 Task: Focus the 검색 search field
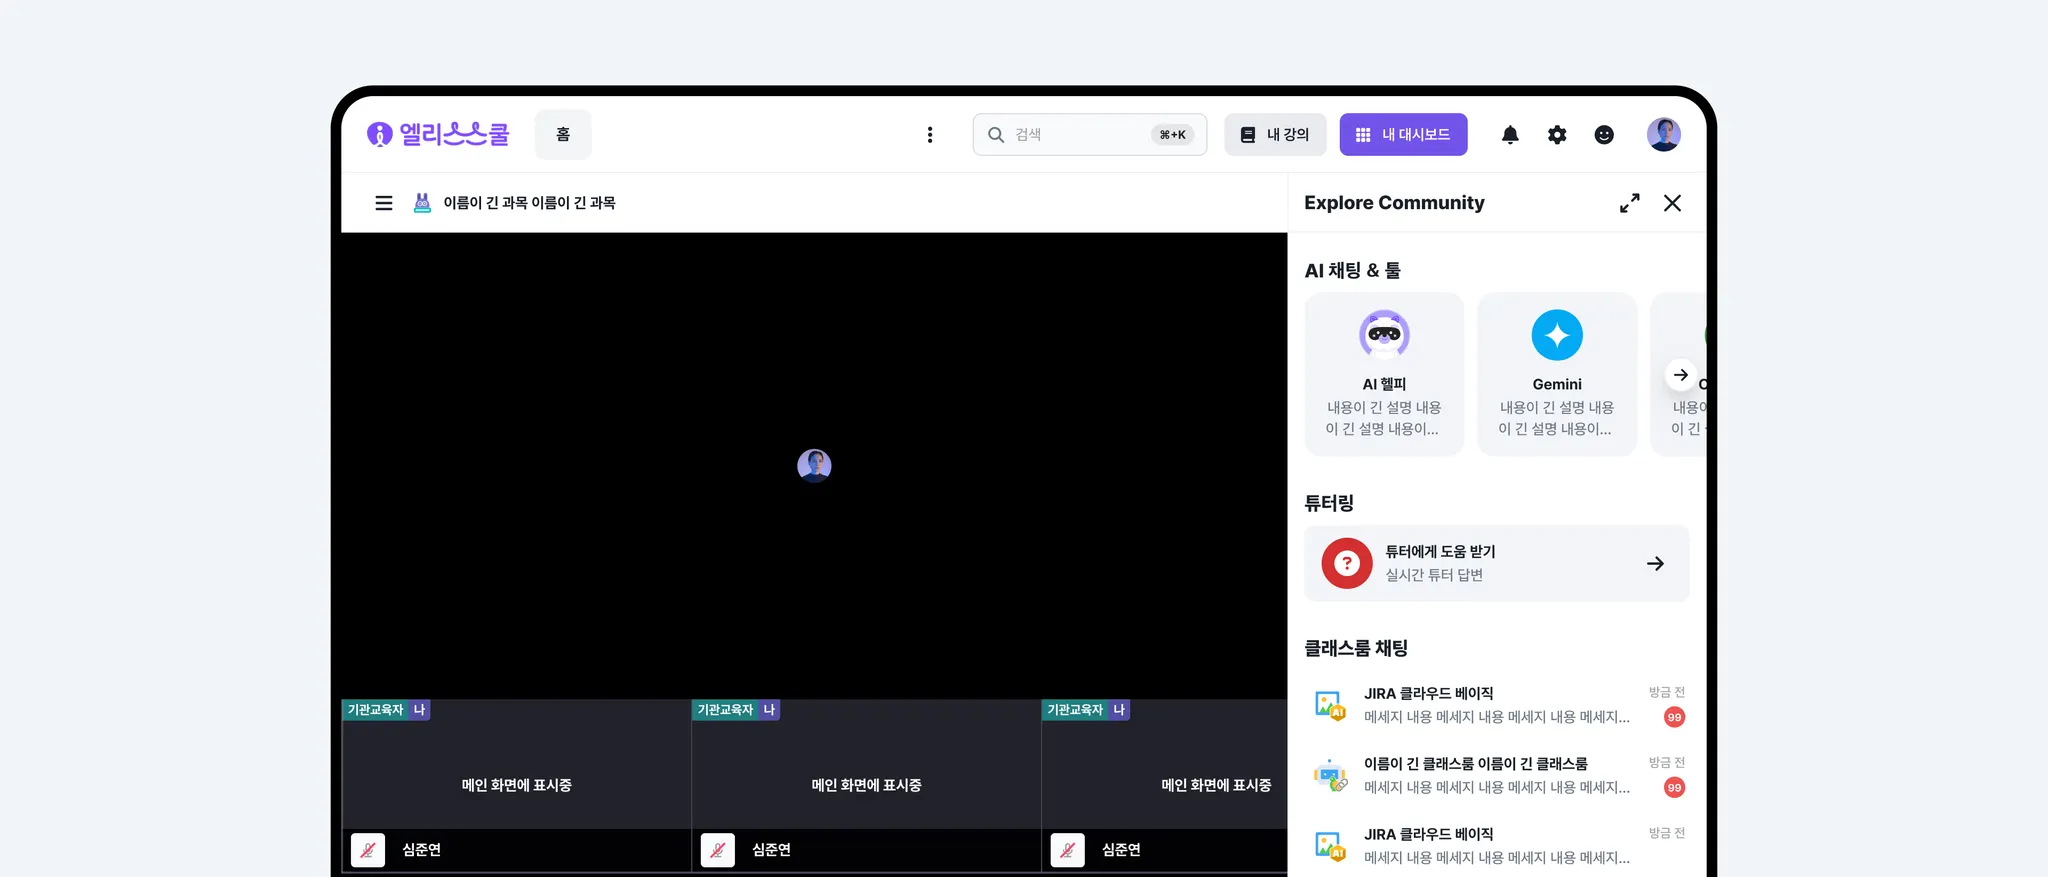1090,134
